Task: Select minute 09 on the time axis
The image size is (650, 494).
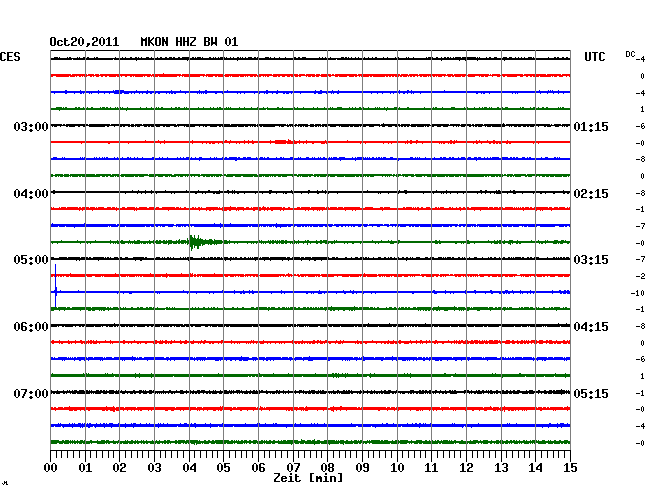Action: 362,467
